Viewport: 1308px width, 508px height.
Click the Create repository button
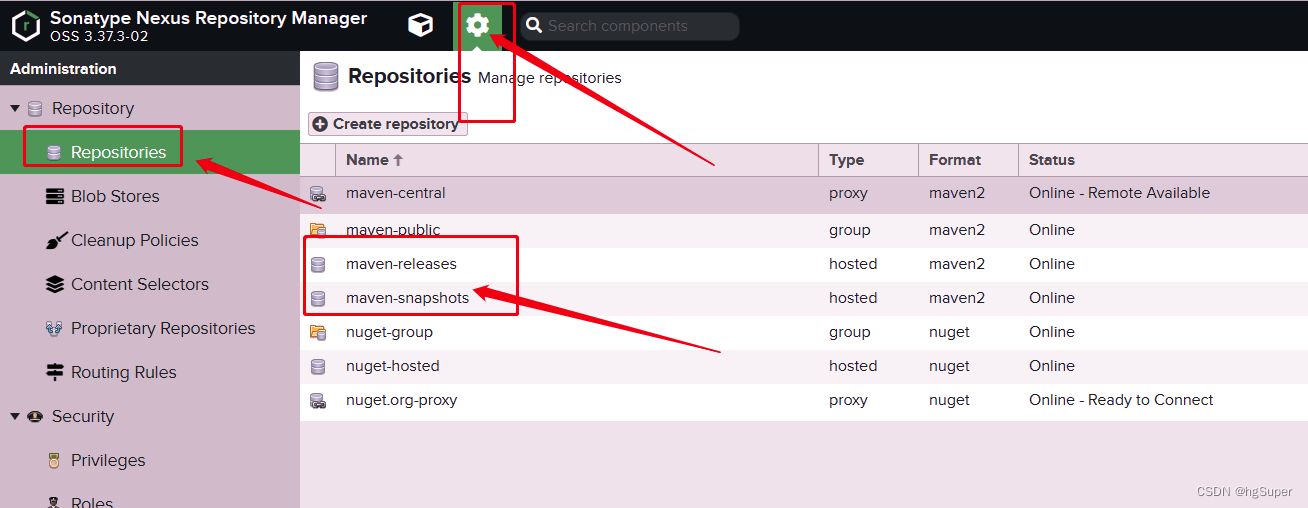[x=388, y=124]
